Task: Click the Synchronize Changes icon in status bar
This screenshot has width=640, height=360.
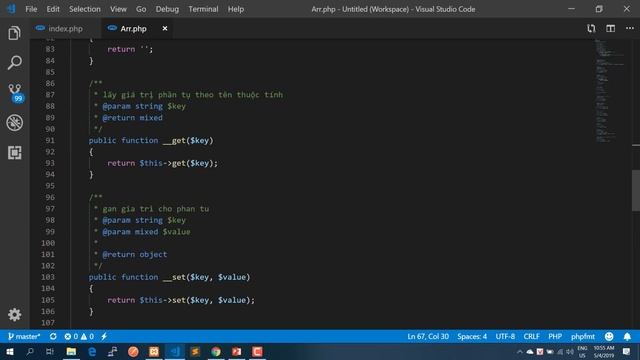Action: 53,336
